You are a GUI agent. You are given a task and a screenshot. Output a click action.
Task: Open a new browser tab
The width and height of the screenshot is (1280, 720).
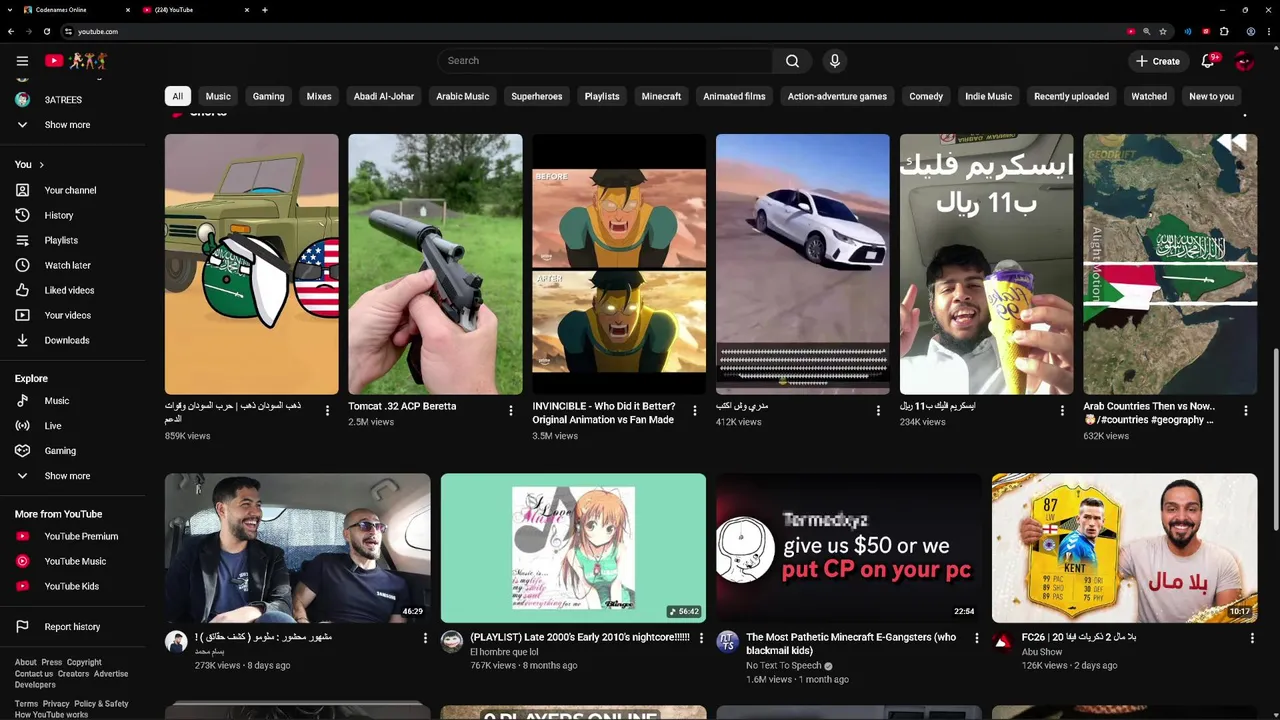tap(264, 10)
